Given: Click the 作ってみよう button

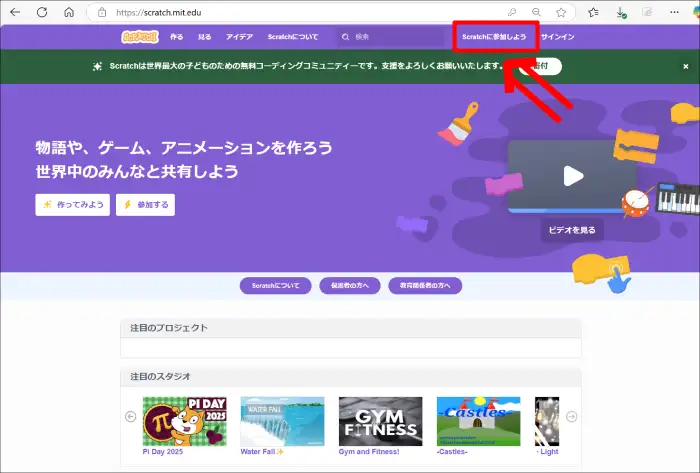Looking at the screenshot, I should [x=73, y=205].
